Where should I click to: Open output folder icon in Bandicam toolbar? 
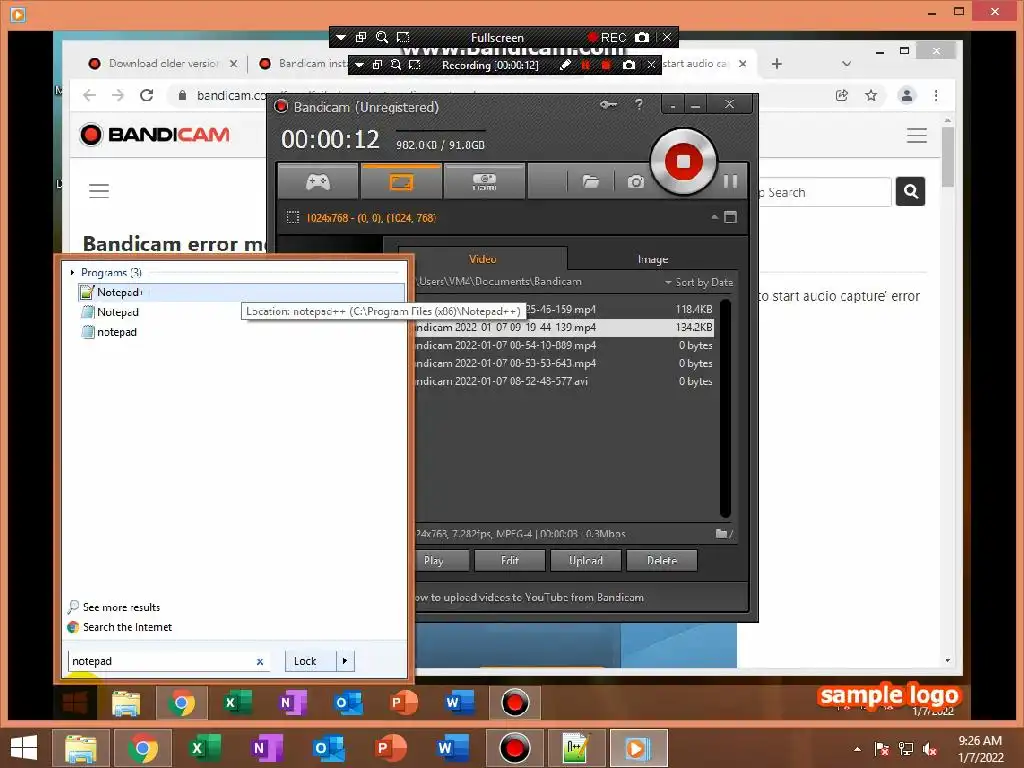pos(590,182)
